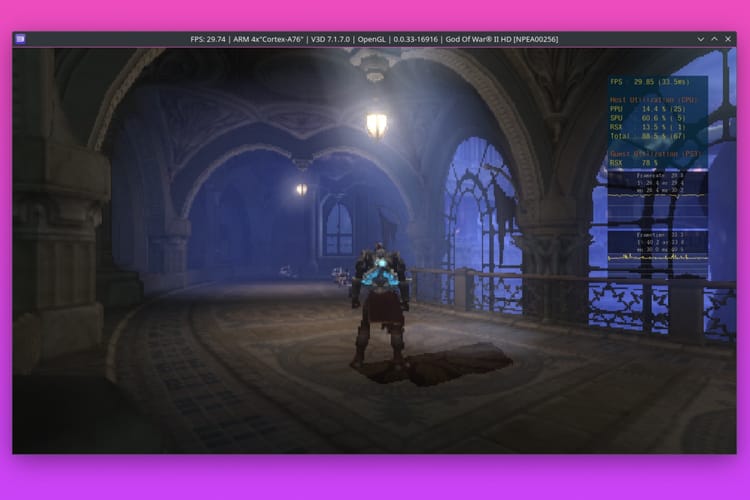Minimize the RPCS3 game window

tap(701, 39)
